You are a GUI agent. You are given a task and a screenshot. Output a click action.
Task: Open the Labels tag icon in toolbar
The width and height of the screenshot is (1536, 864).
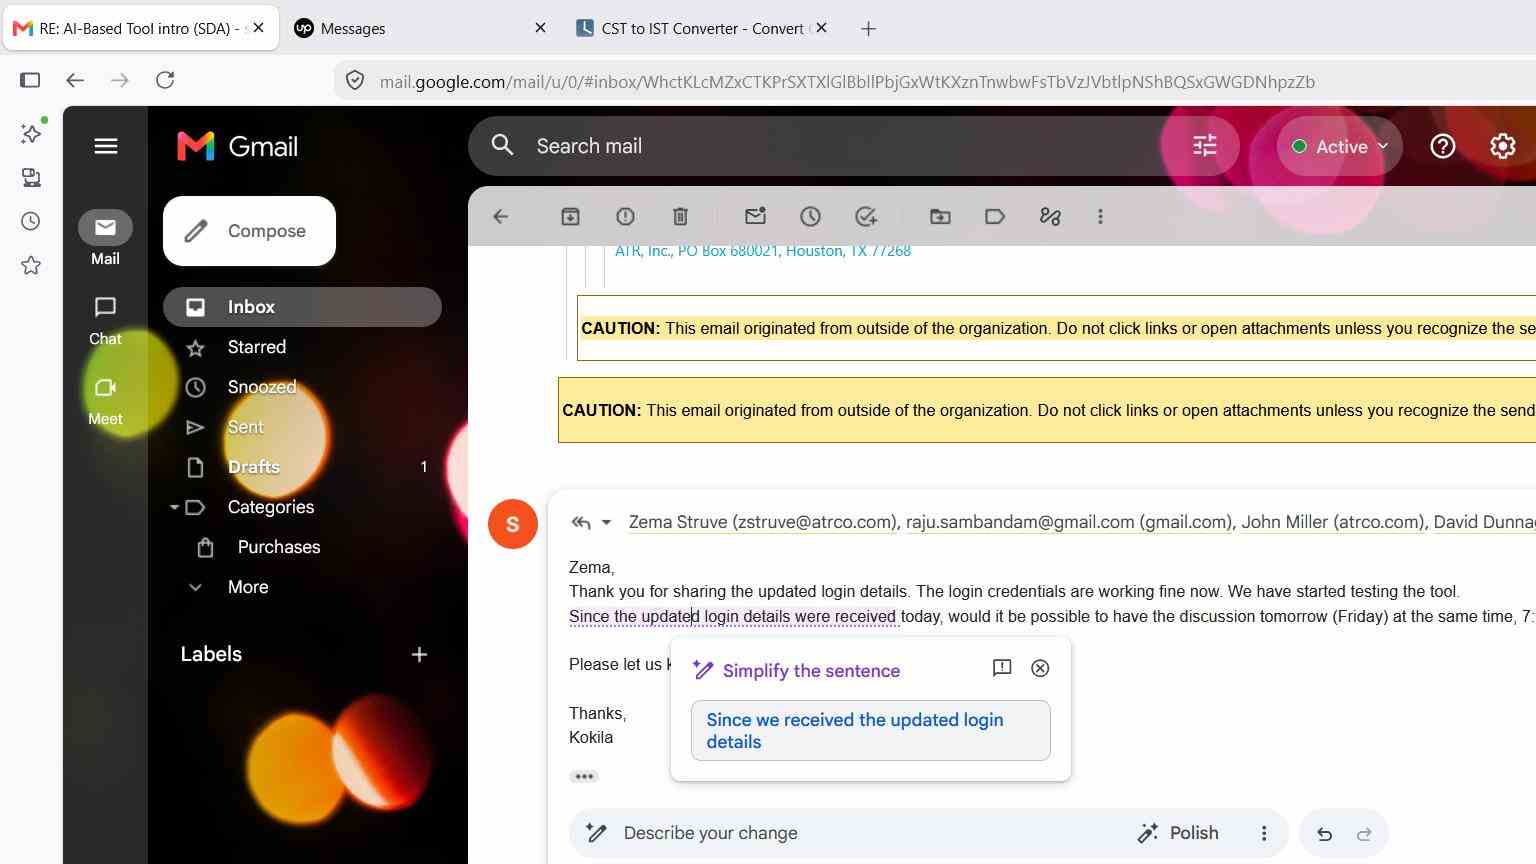(x=995, y=216)
